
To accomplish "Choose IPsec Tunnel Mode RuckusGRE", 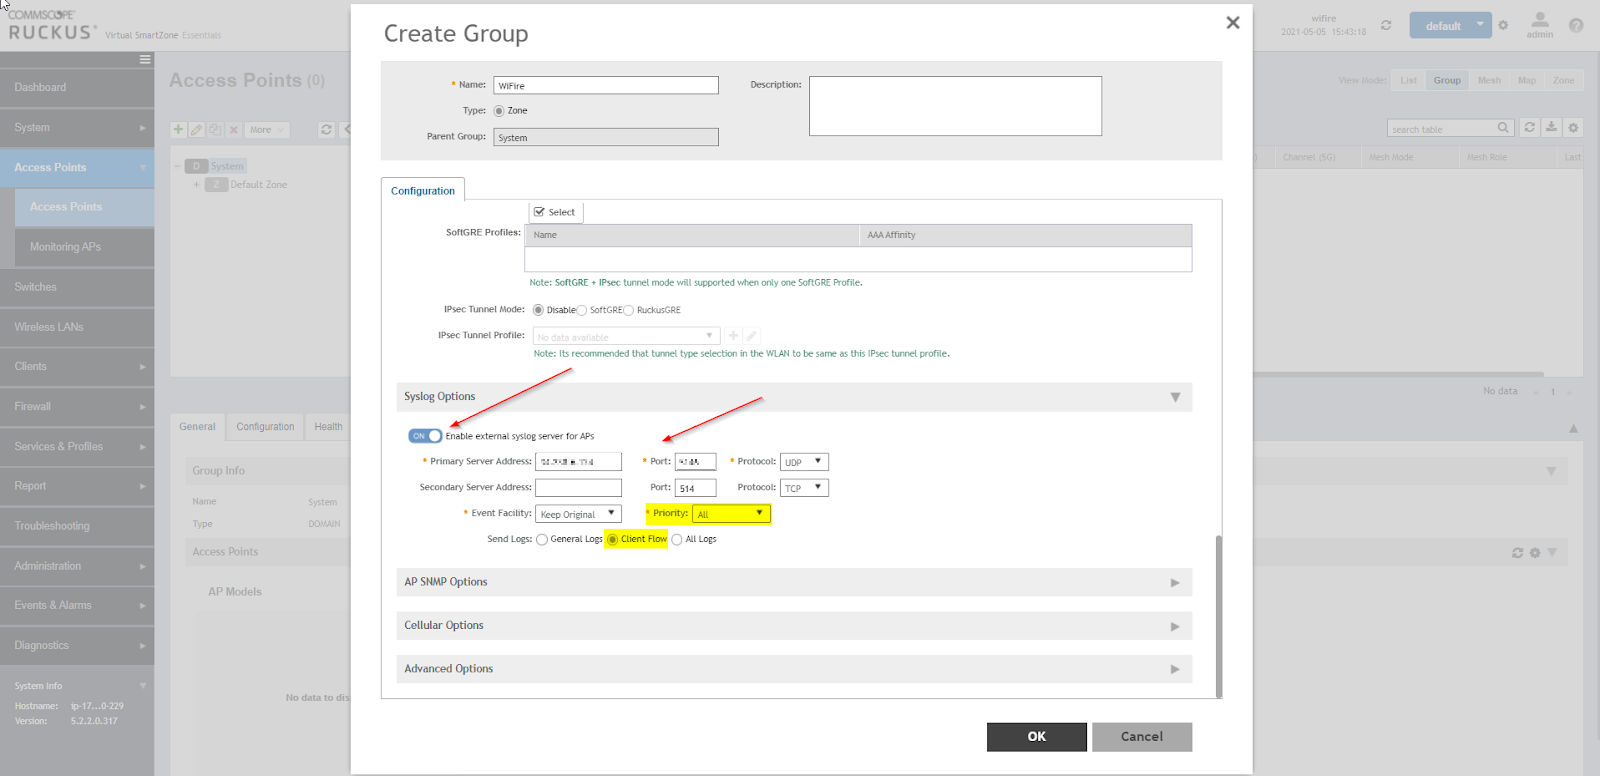I will pos(628,310).
